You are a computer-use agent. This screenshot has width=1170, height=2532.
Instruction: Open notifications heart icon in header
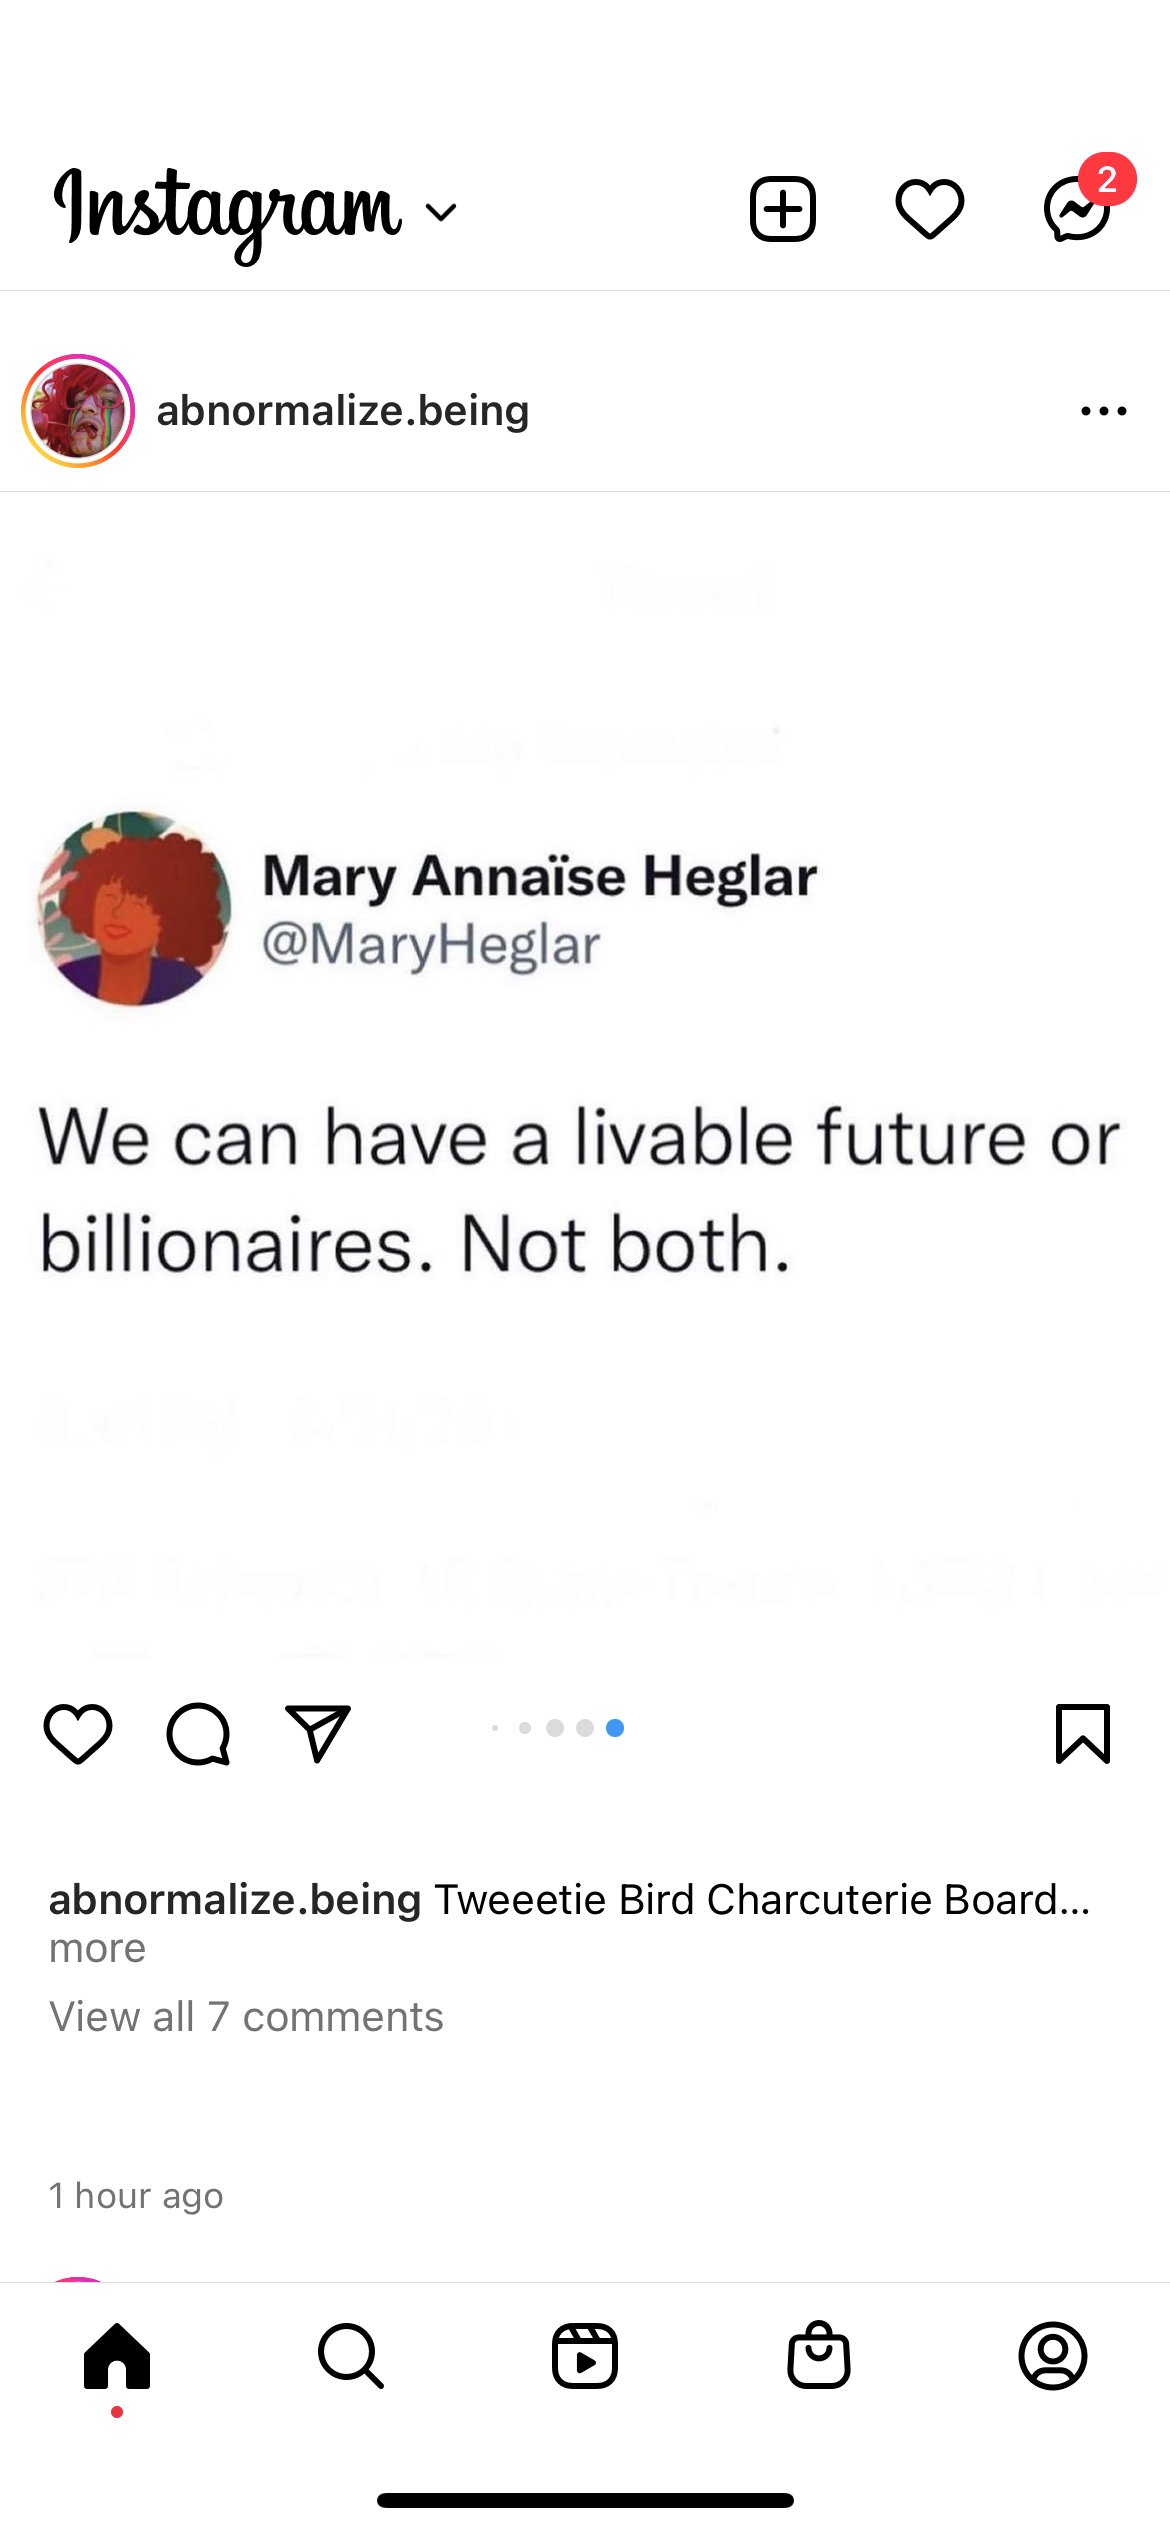point(929,209)
